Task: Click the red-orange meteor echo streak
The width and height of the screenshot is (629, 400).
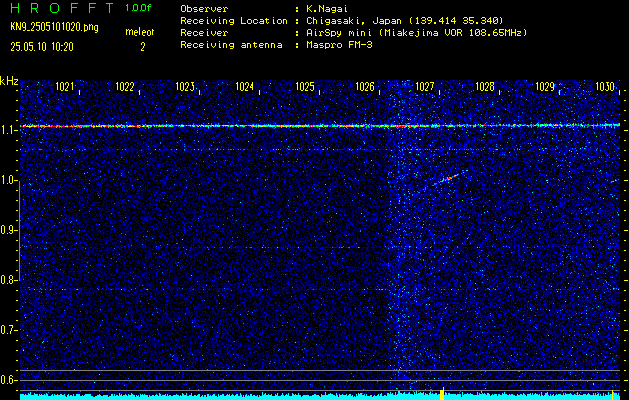Action: click(x=449, y=178)
